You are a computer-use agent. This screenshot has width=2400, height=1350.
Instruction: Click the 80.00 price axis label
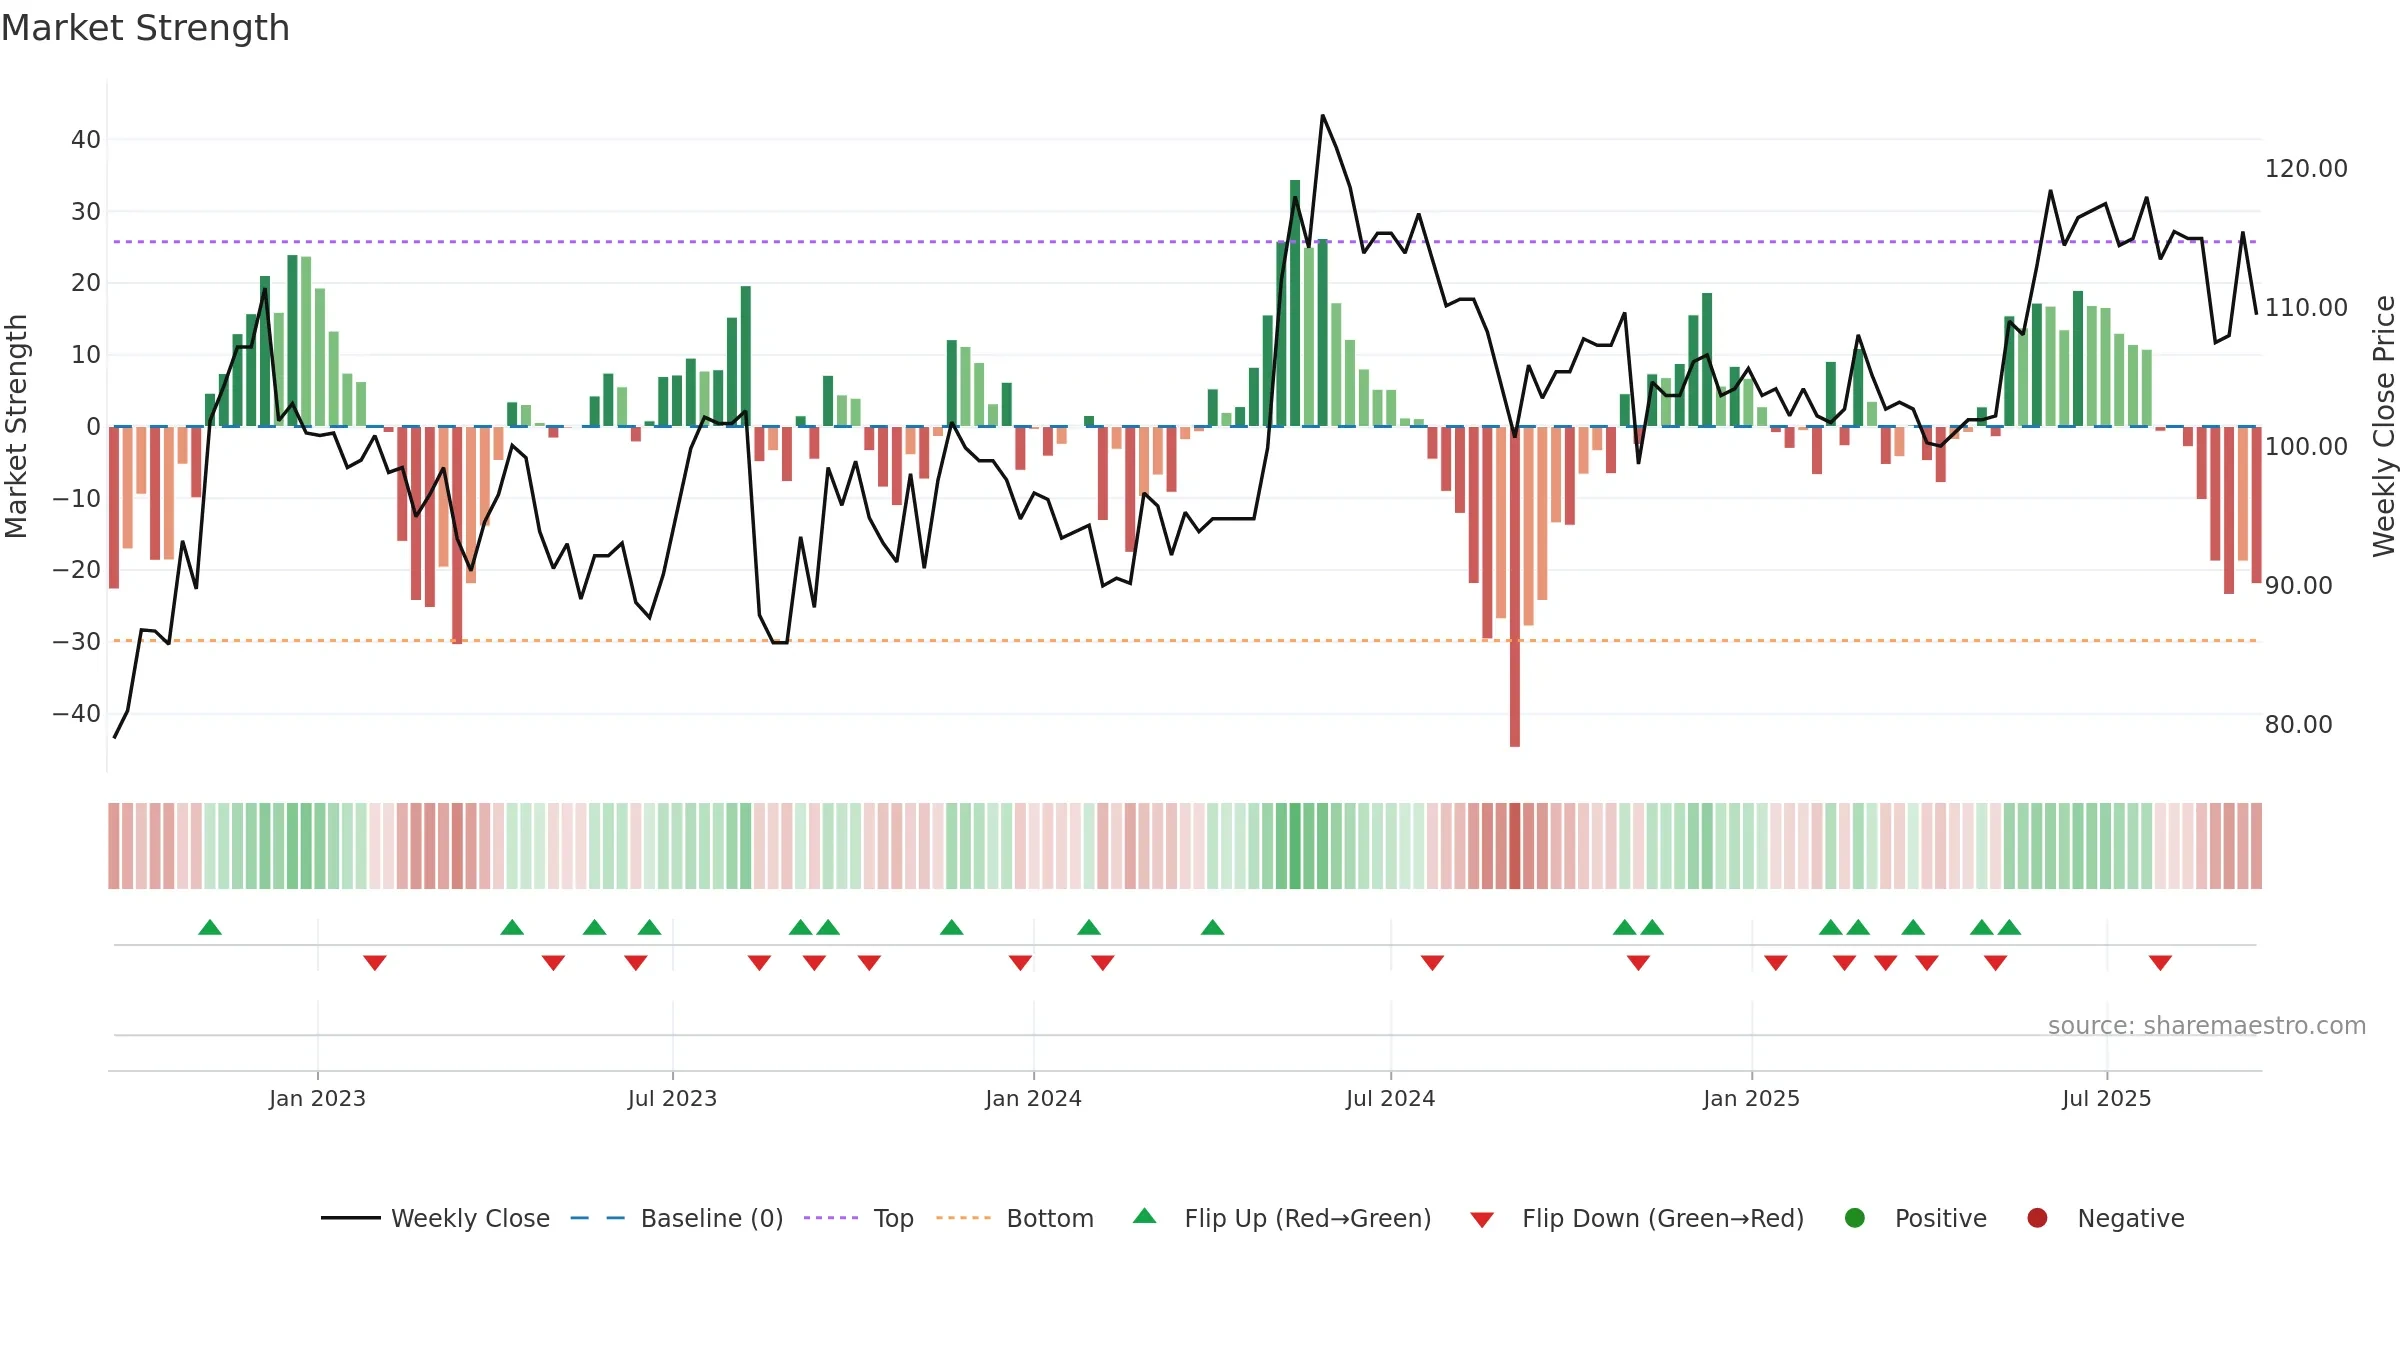2298,724
